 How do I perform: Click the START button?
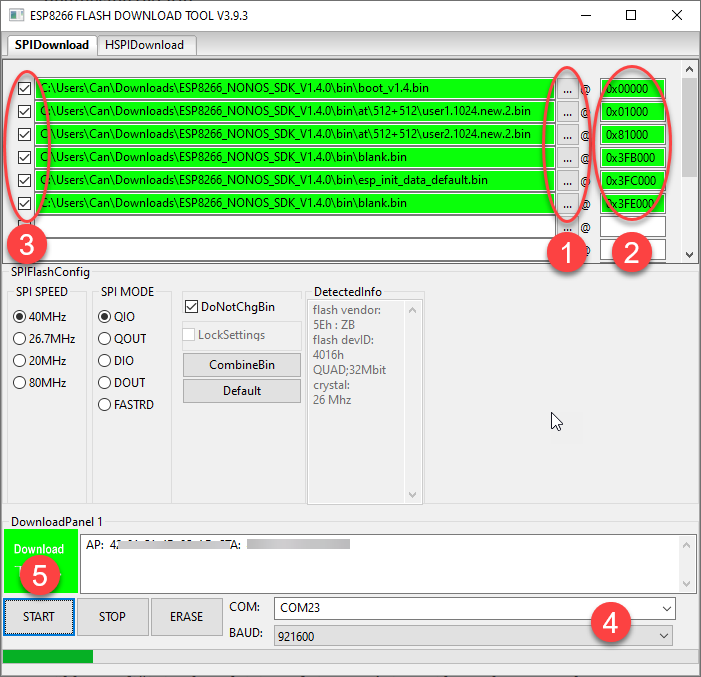39,617
